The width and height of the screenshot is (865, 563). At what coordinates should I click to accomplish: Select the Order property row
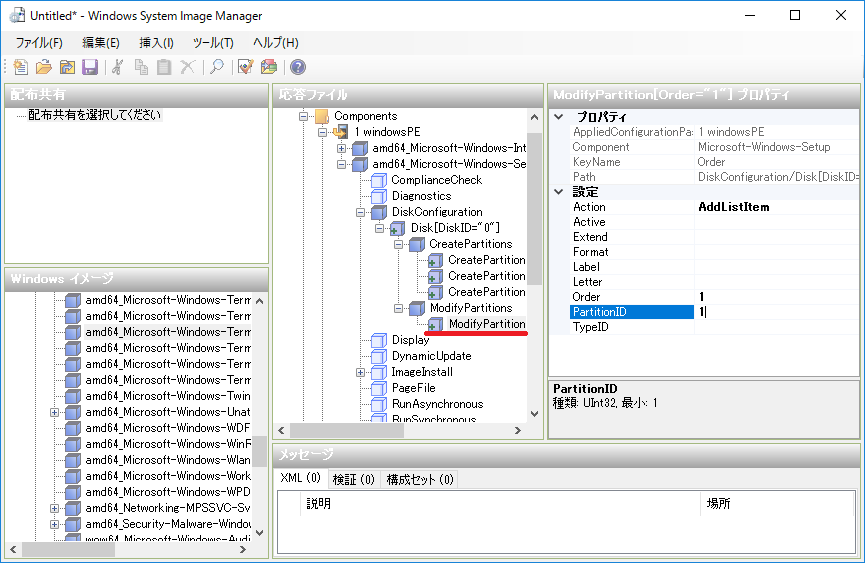click(x=714, y=297)
